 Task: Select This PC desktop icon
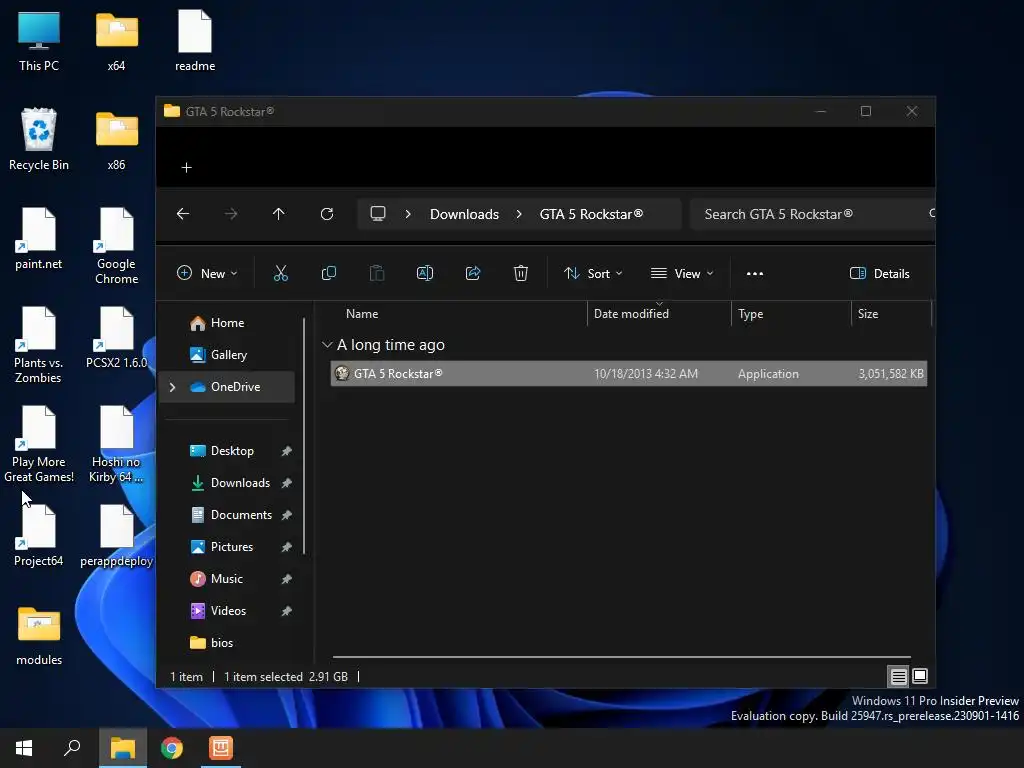39,42
